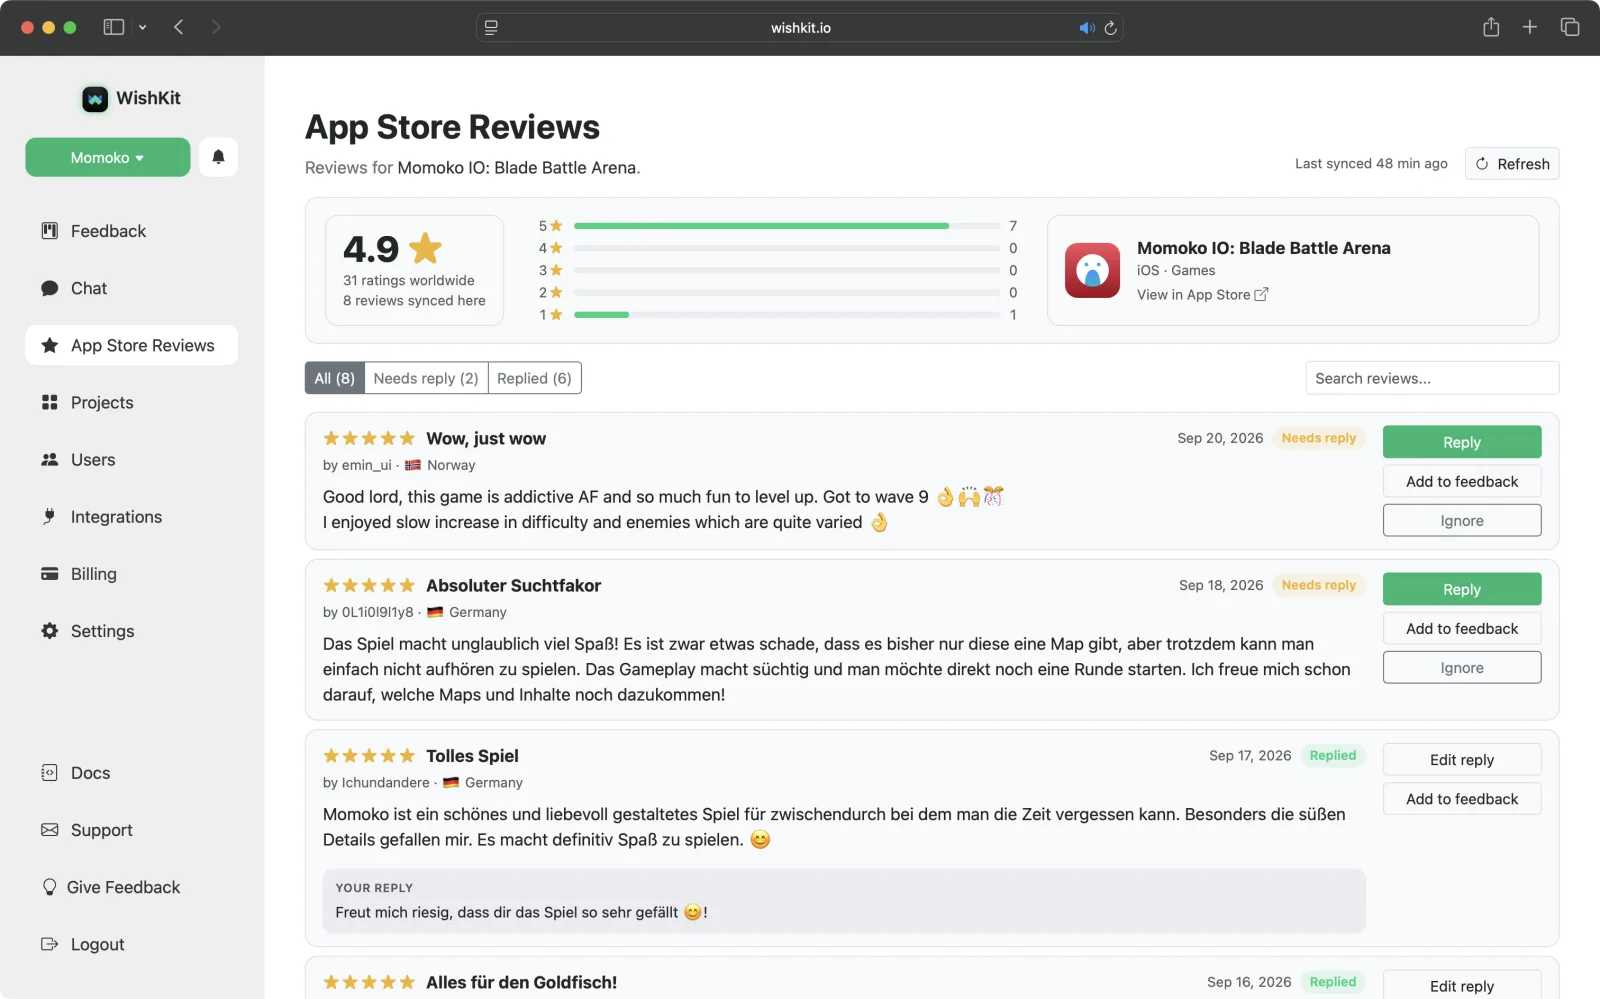Click the Chat bubble icon
1600x999 pixels.
coord(49,288)
